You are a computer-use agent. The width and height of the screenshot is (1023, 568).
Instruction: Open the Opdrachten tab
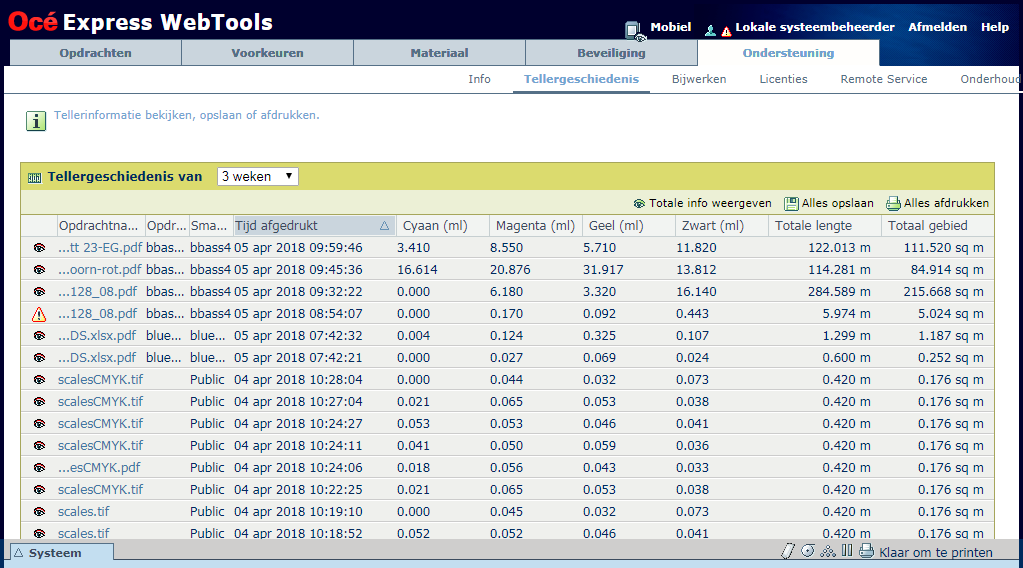95,53
